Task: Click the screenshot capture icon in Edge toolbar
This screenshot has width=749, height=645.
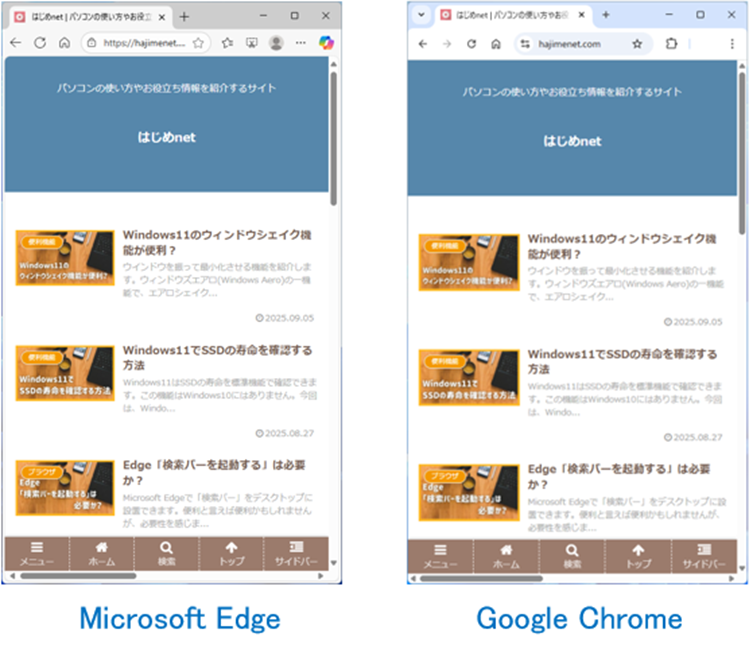Action: [x=252, y=43]
